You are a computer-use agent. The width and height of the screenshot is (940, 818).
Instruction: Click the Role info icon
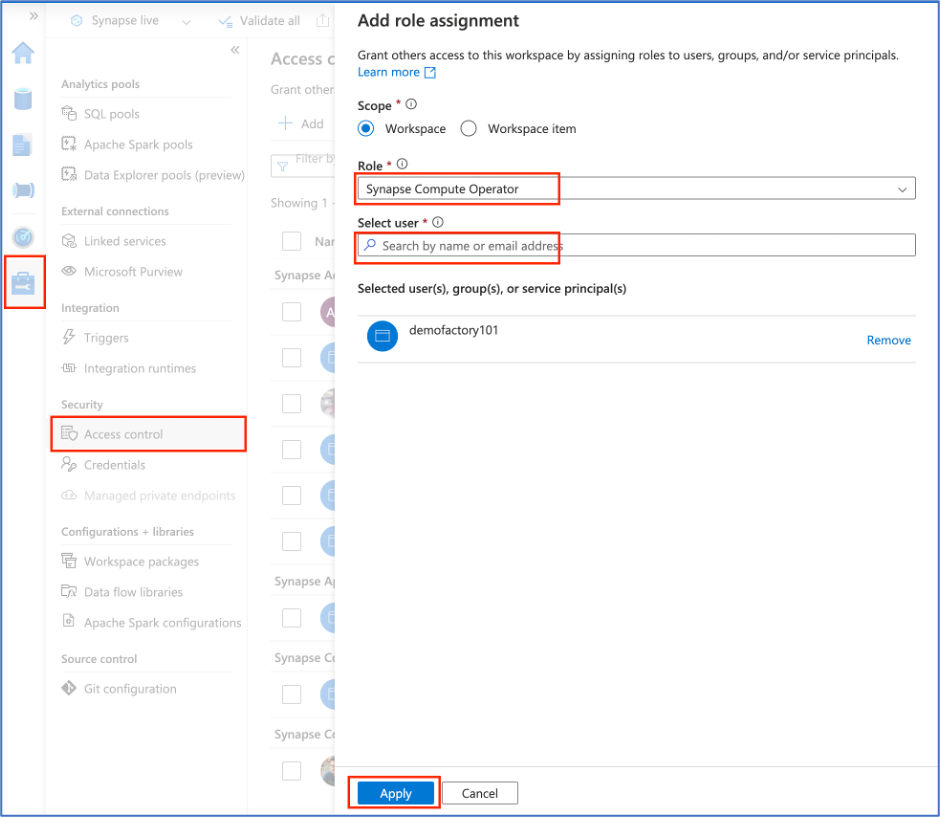402,164
